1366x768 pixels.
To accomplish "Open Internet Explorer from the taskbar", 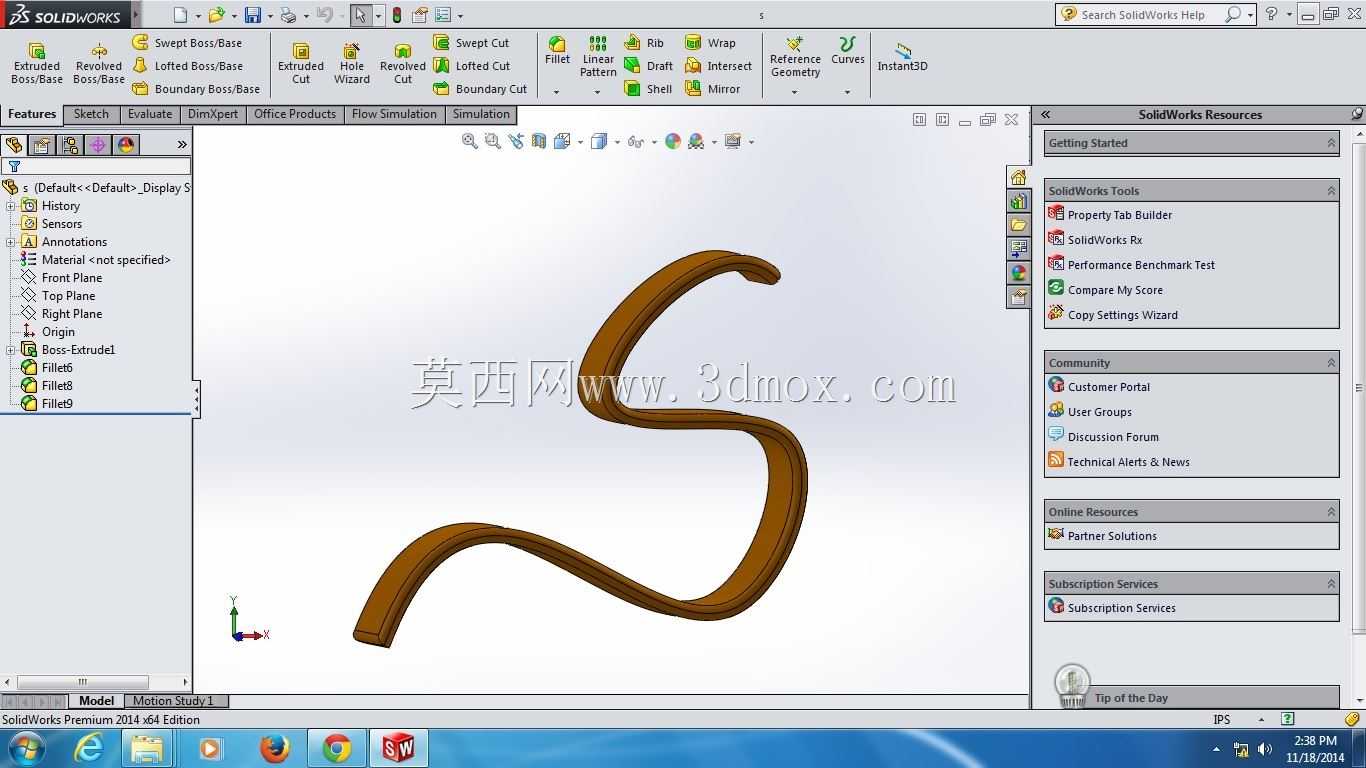I will pos(88,748).
